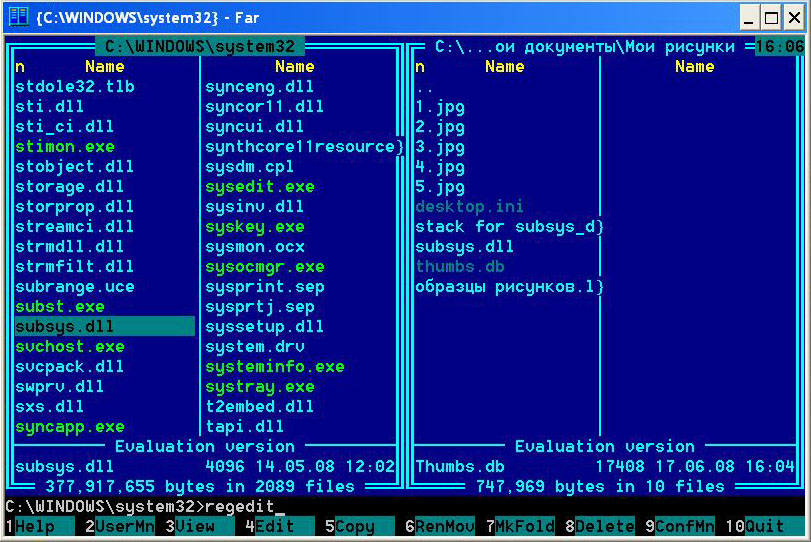Select sti.dll file
The width and height of the screenshot is (811, 542).
[50, 107]
